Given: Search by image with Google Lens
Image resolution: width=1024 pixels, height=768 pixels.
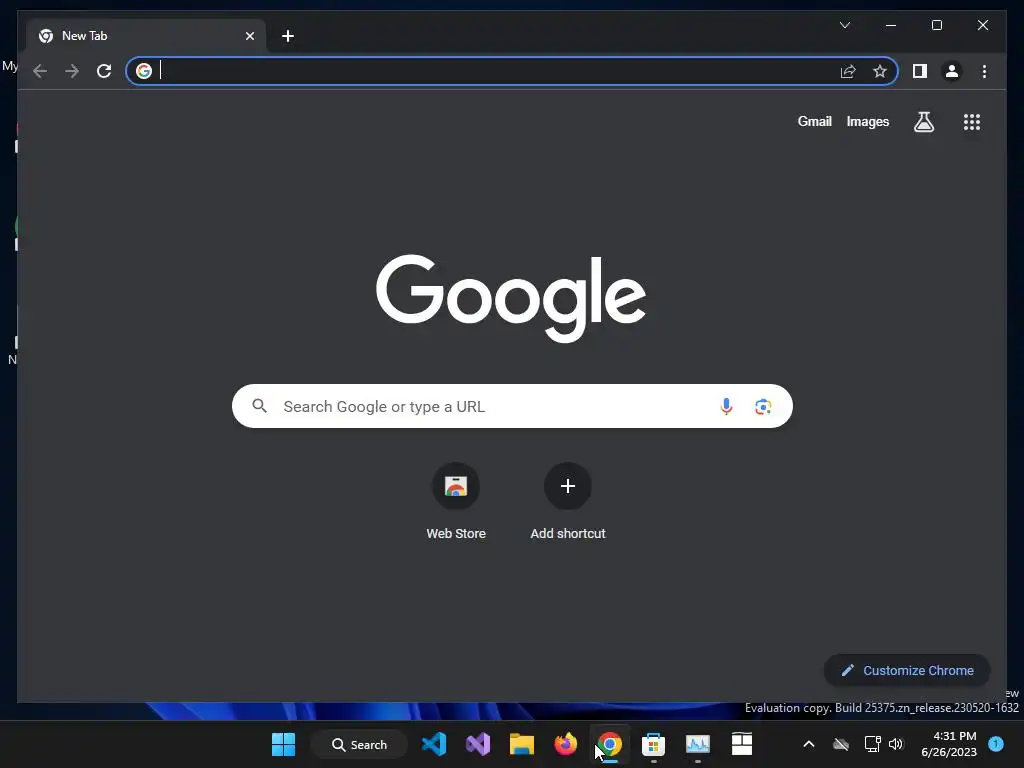Looking at the screenshot, I should coord(763,406).
